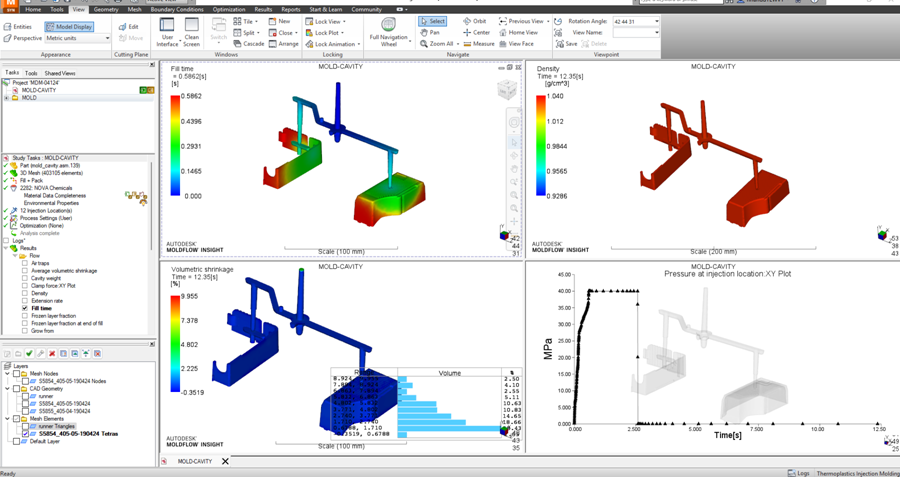Open the Results ribbon tab
The height and width of the screenshot is (477, 900).
pyautogui.click(x=263, y=9)
